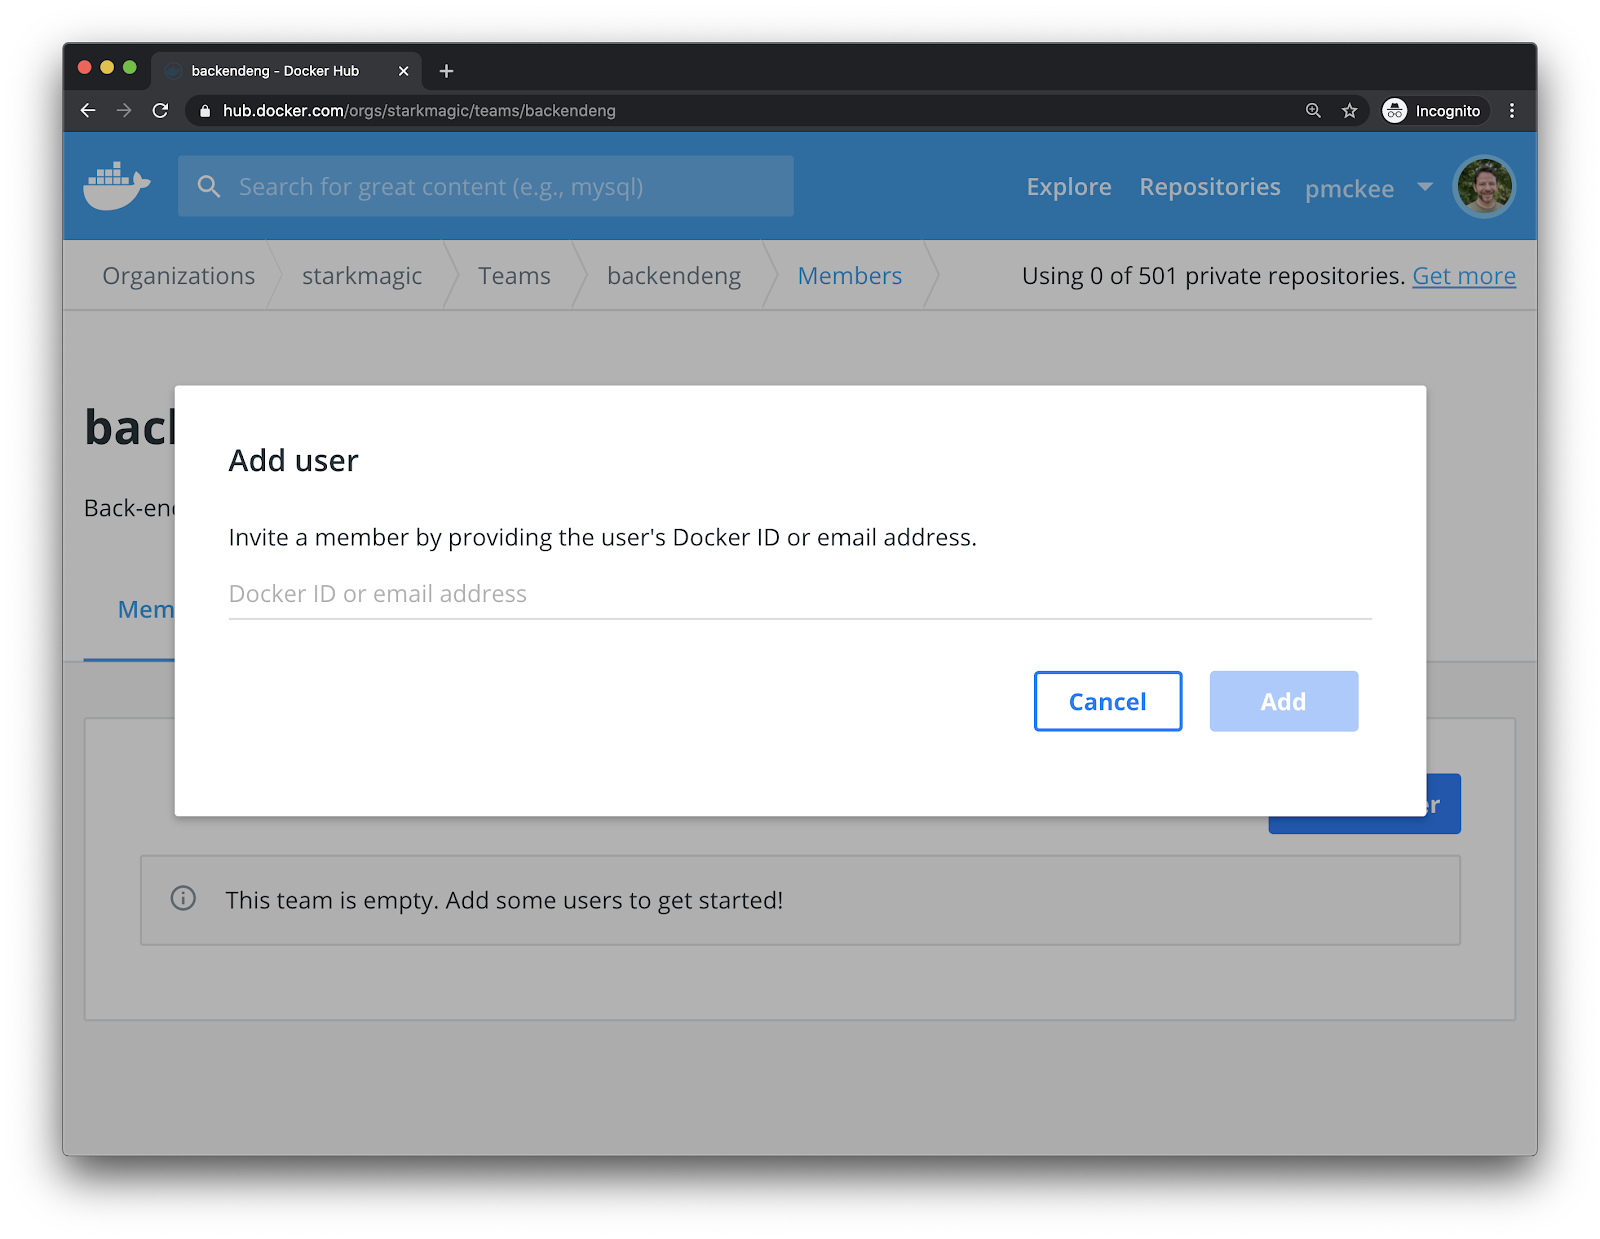Cancel the Add user dialog

[x=1107, y=701]
